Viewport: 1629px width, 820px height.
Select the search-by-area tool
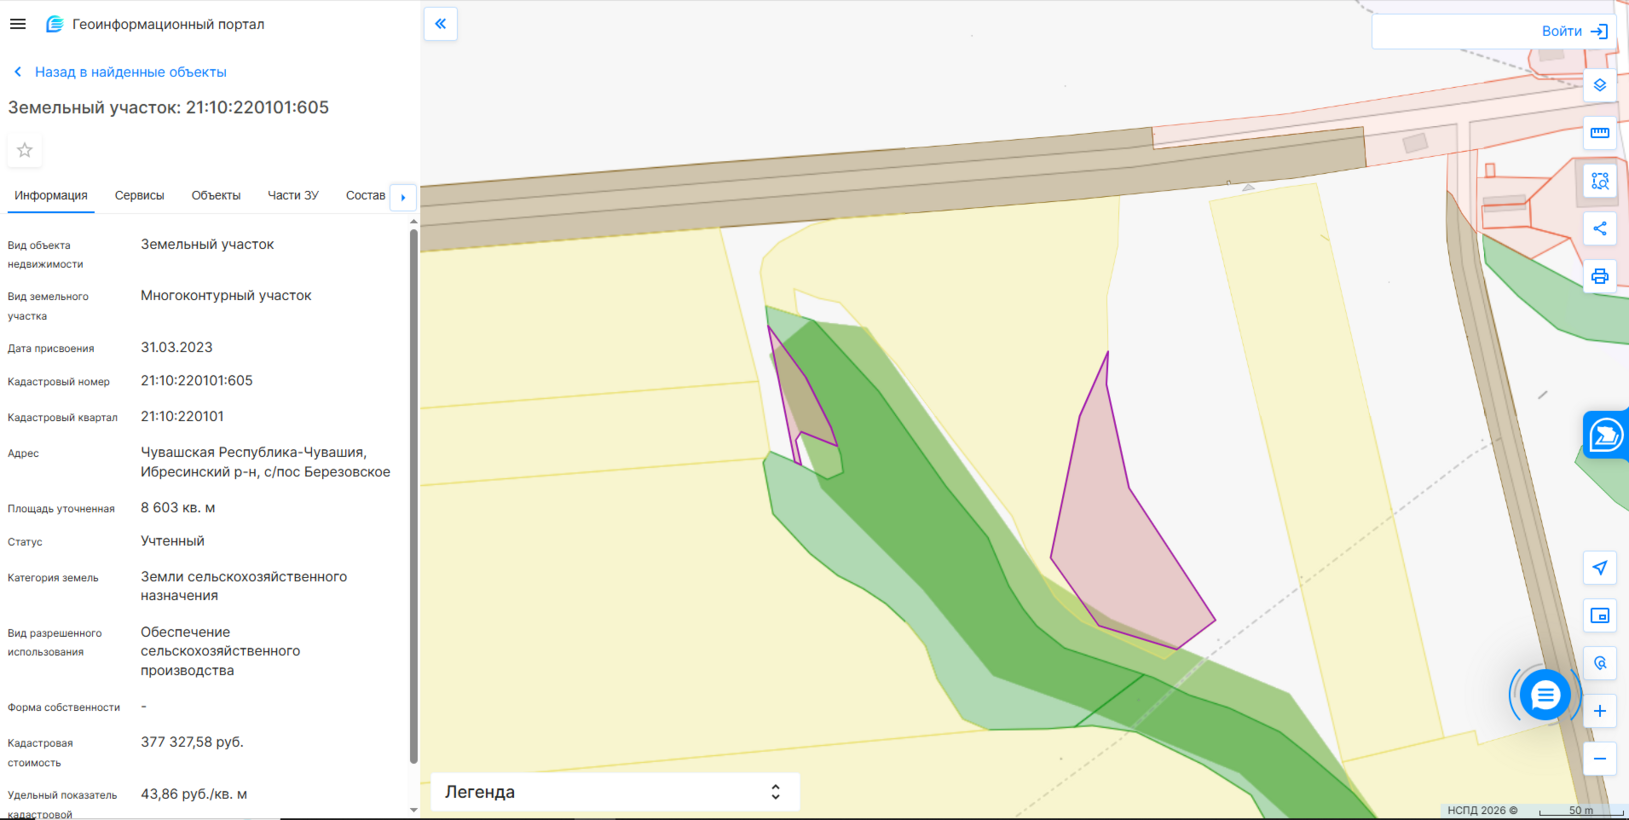click(x=1599, y=181)
